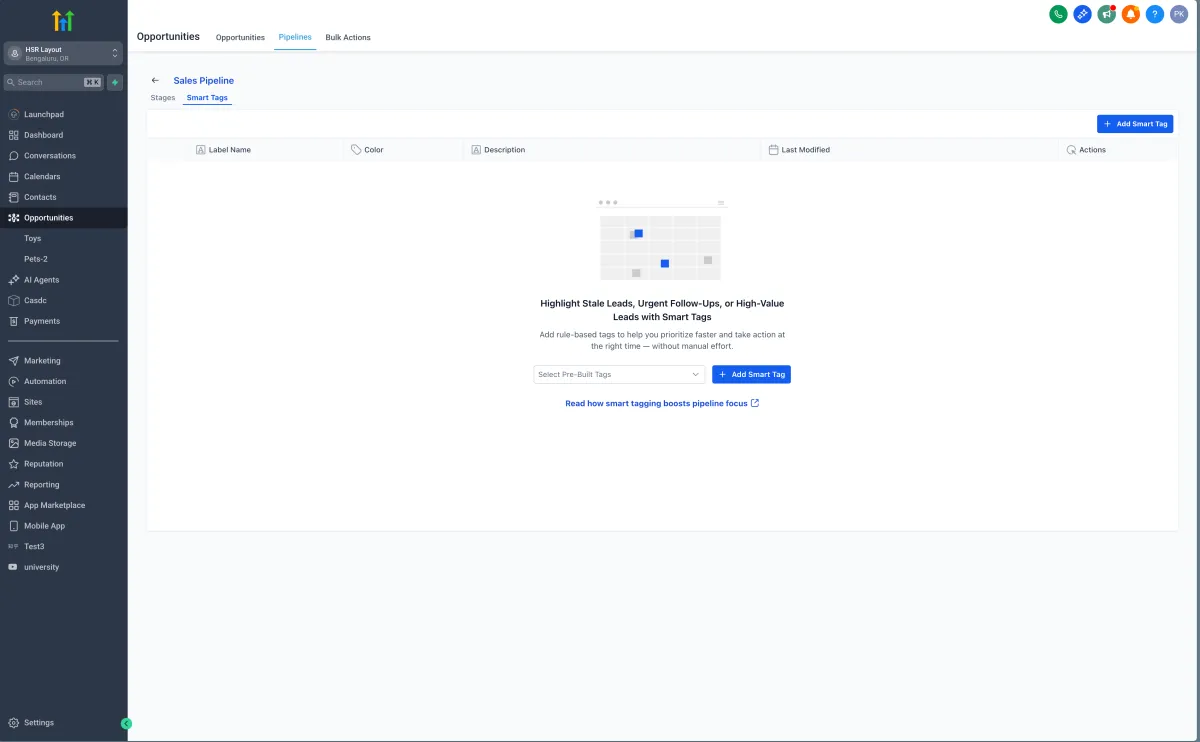Click Add Smart Tag button in table header
Image resolution: width=1200 pixels, height=742 pixels.
coord(1135,124)
